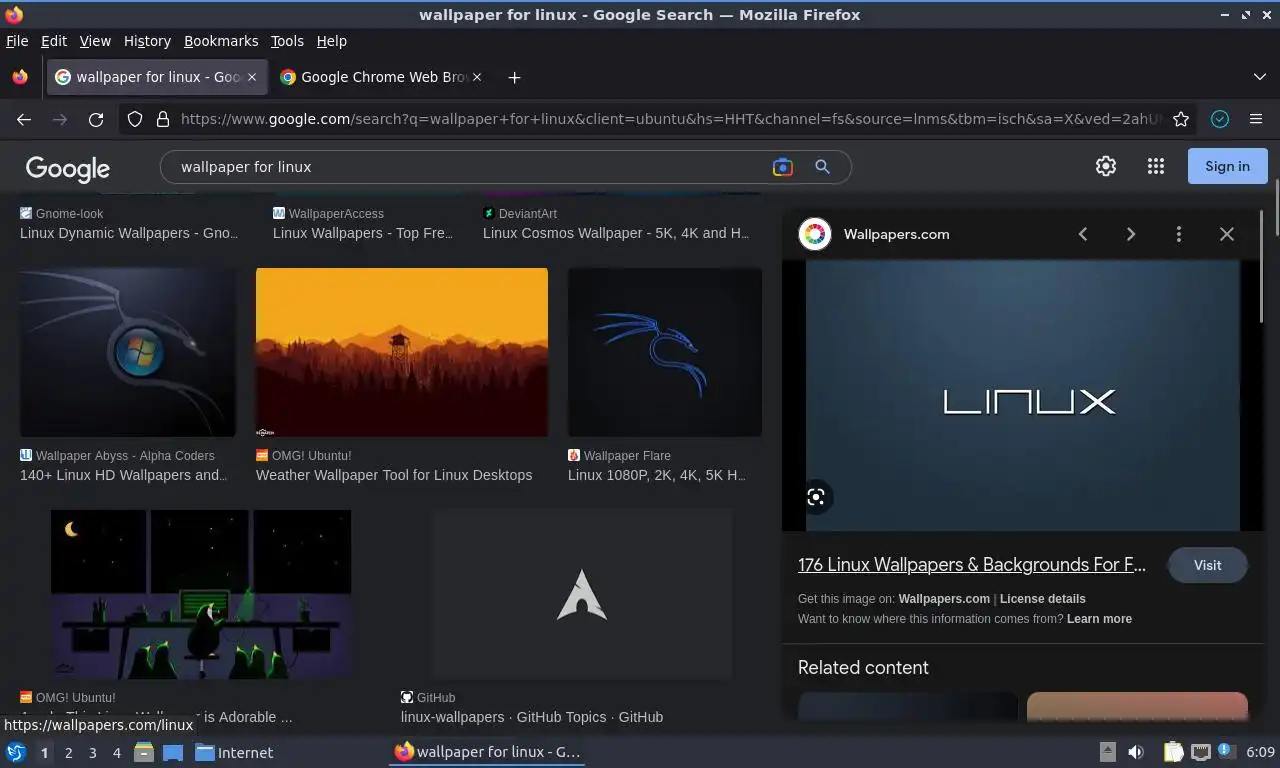The image size is (1280, 768).
Task: Click the Google search input field
Action: 470,167
